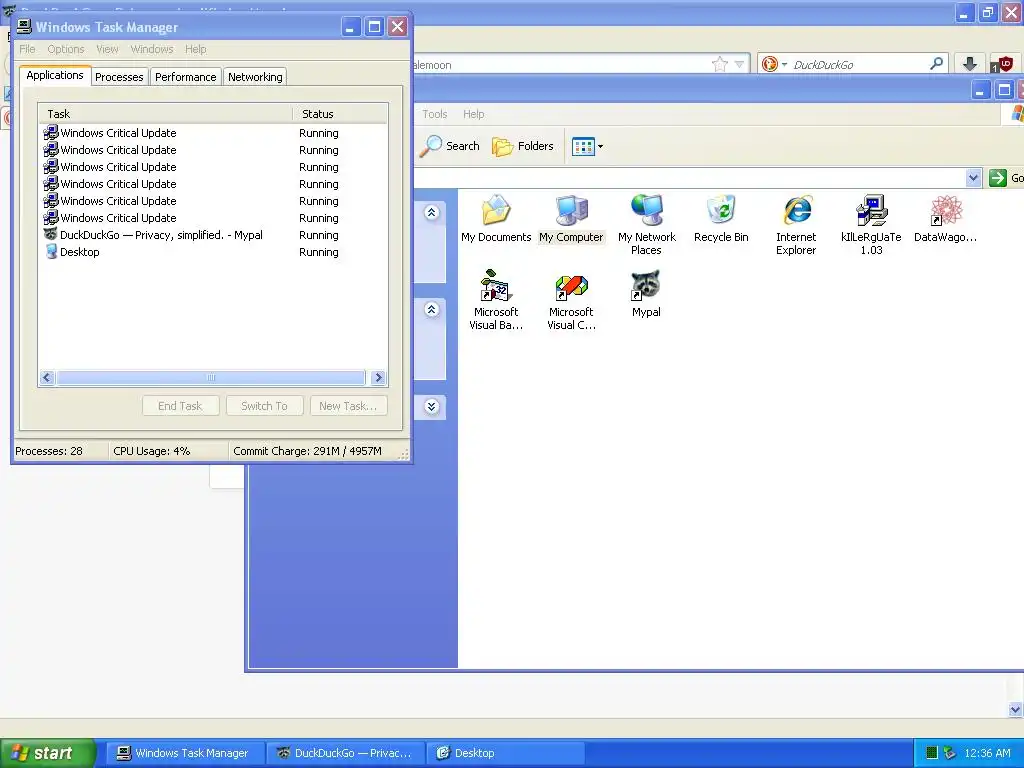Click the uBlock Origin extension icon

coord(1002,63)
